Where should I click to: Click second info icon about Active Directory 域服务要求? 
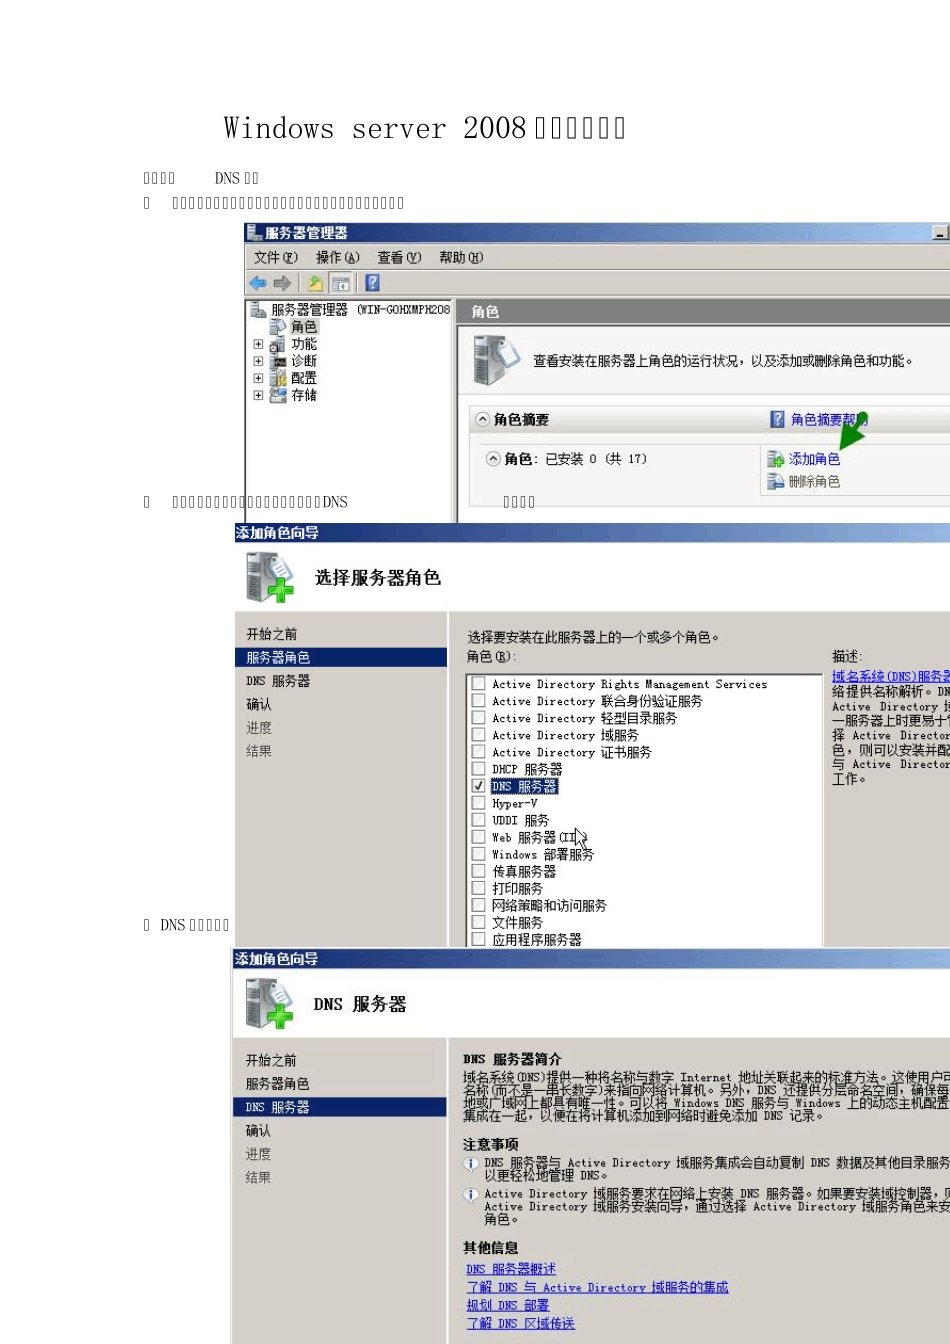tap(471, 1195)
